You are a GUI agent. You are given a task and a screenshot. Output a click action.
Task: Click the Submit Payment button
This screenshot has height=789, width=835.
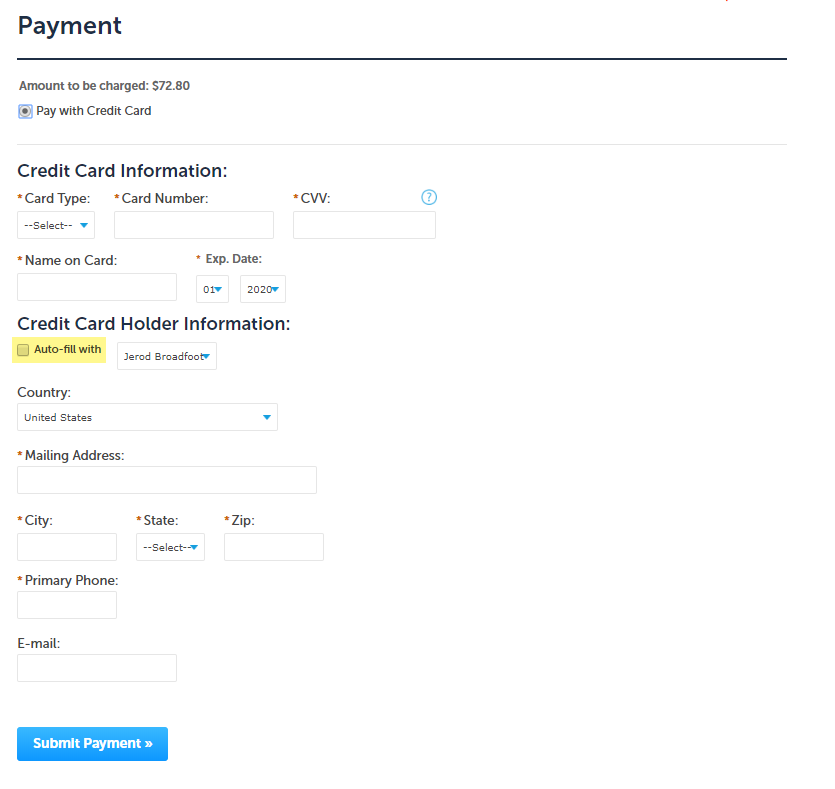click(x=92, y=744)
